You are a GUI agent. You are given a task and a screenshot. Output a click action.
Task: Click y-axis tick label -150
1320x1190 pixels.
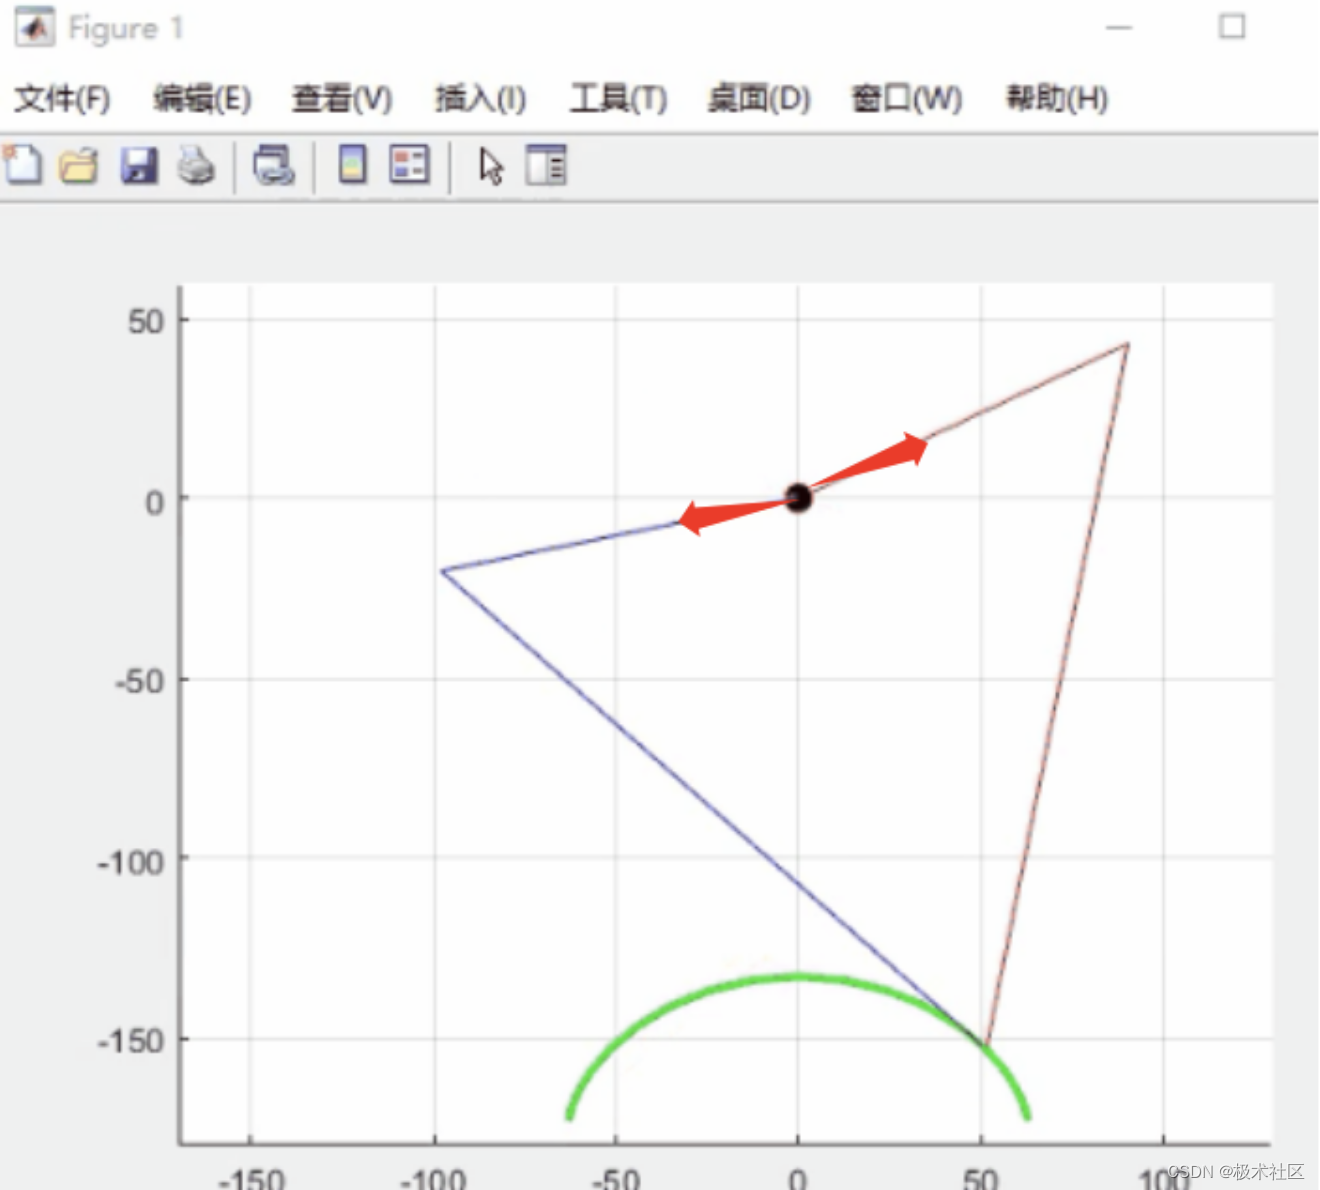point(130,1041)
